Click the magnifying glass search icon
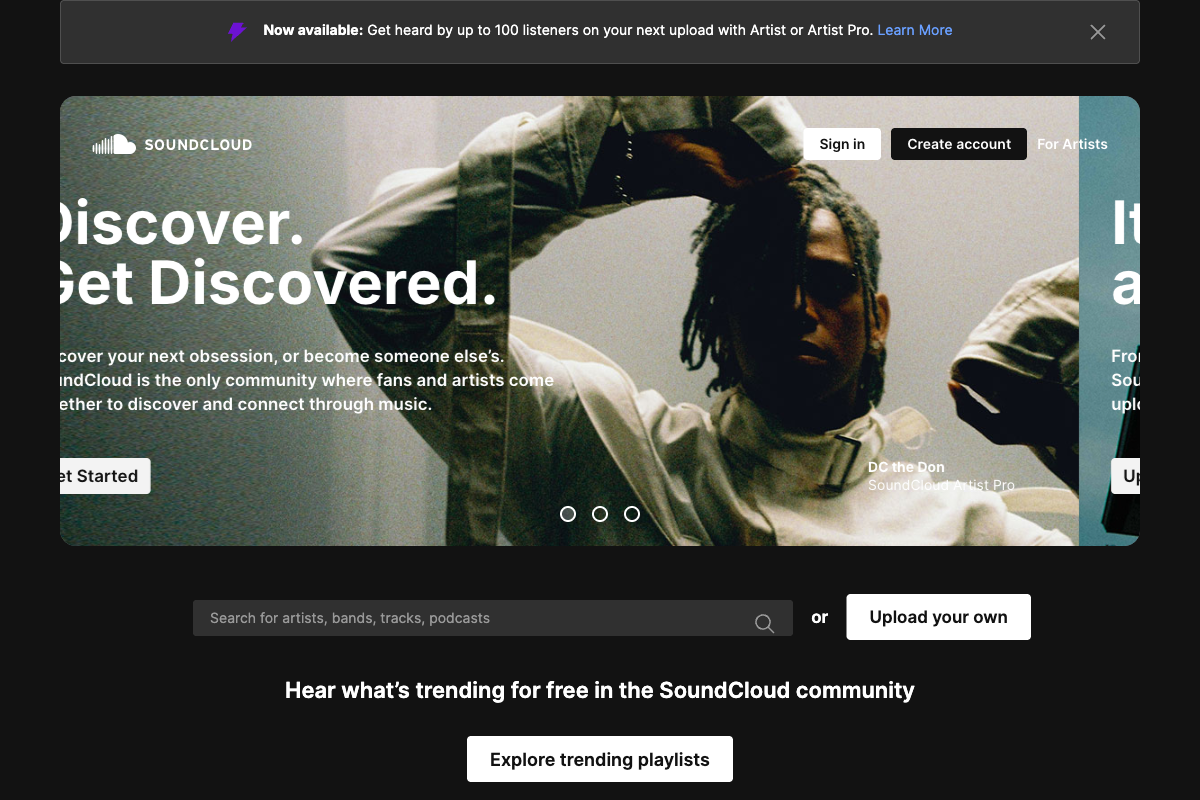The width and height of the screenshot is (1200, 800). [x=764, y=623]
